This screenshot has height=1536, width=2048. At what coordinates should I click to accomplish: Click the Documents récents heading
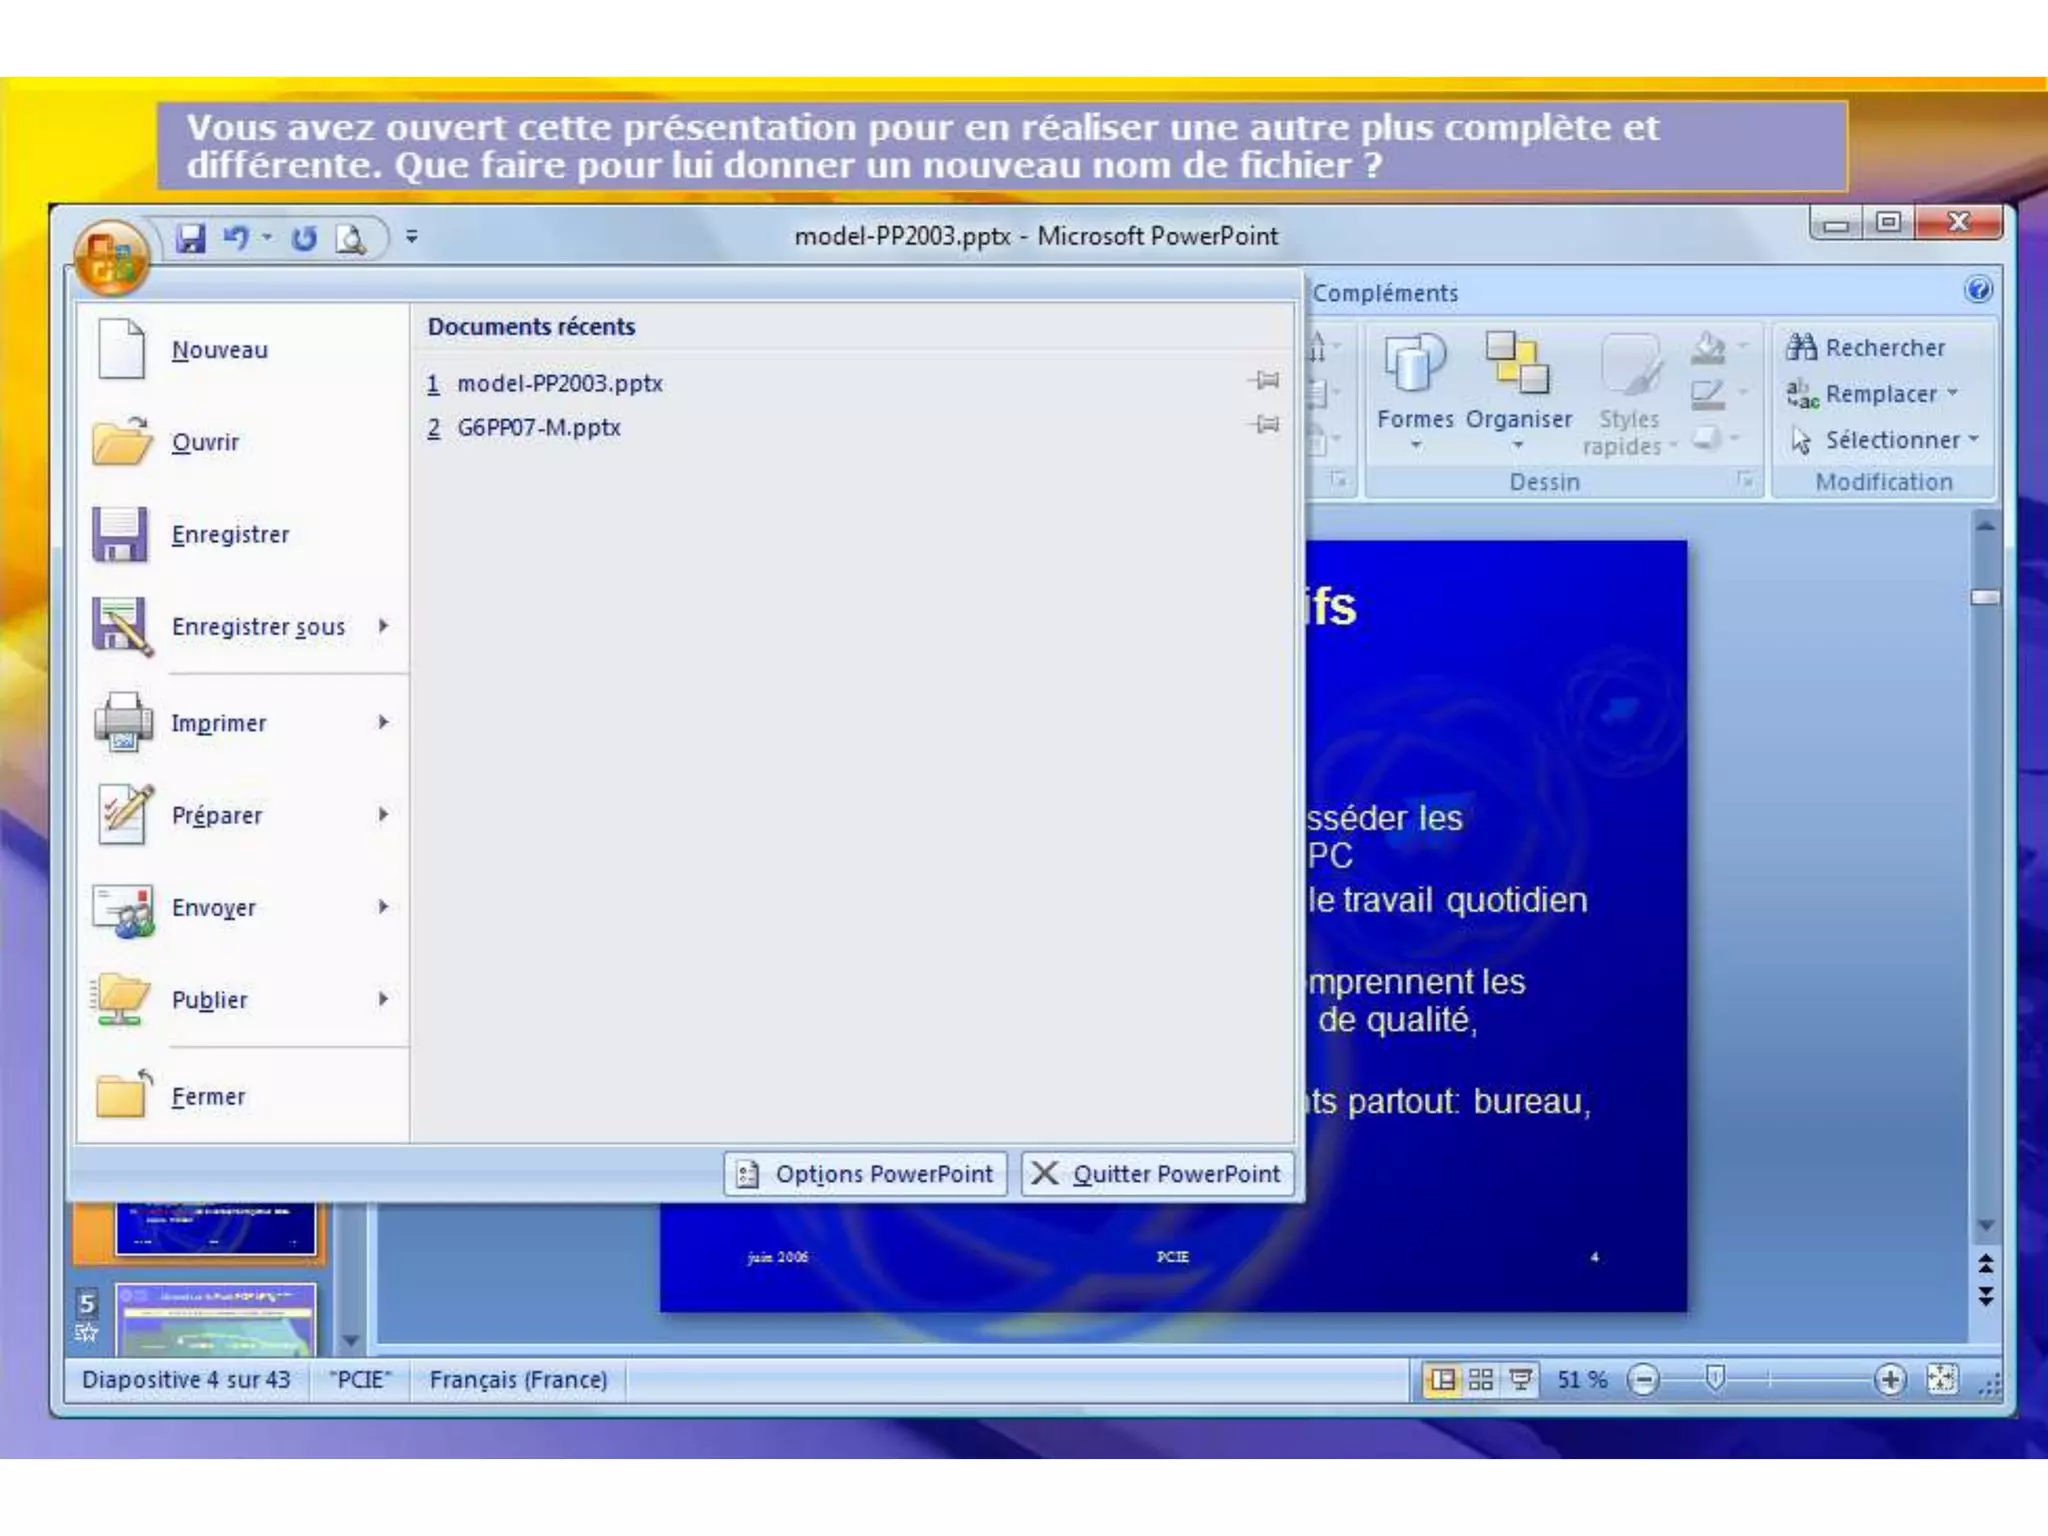click(531, 327)
